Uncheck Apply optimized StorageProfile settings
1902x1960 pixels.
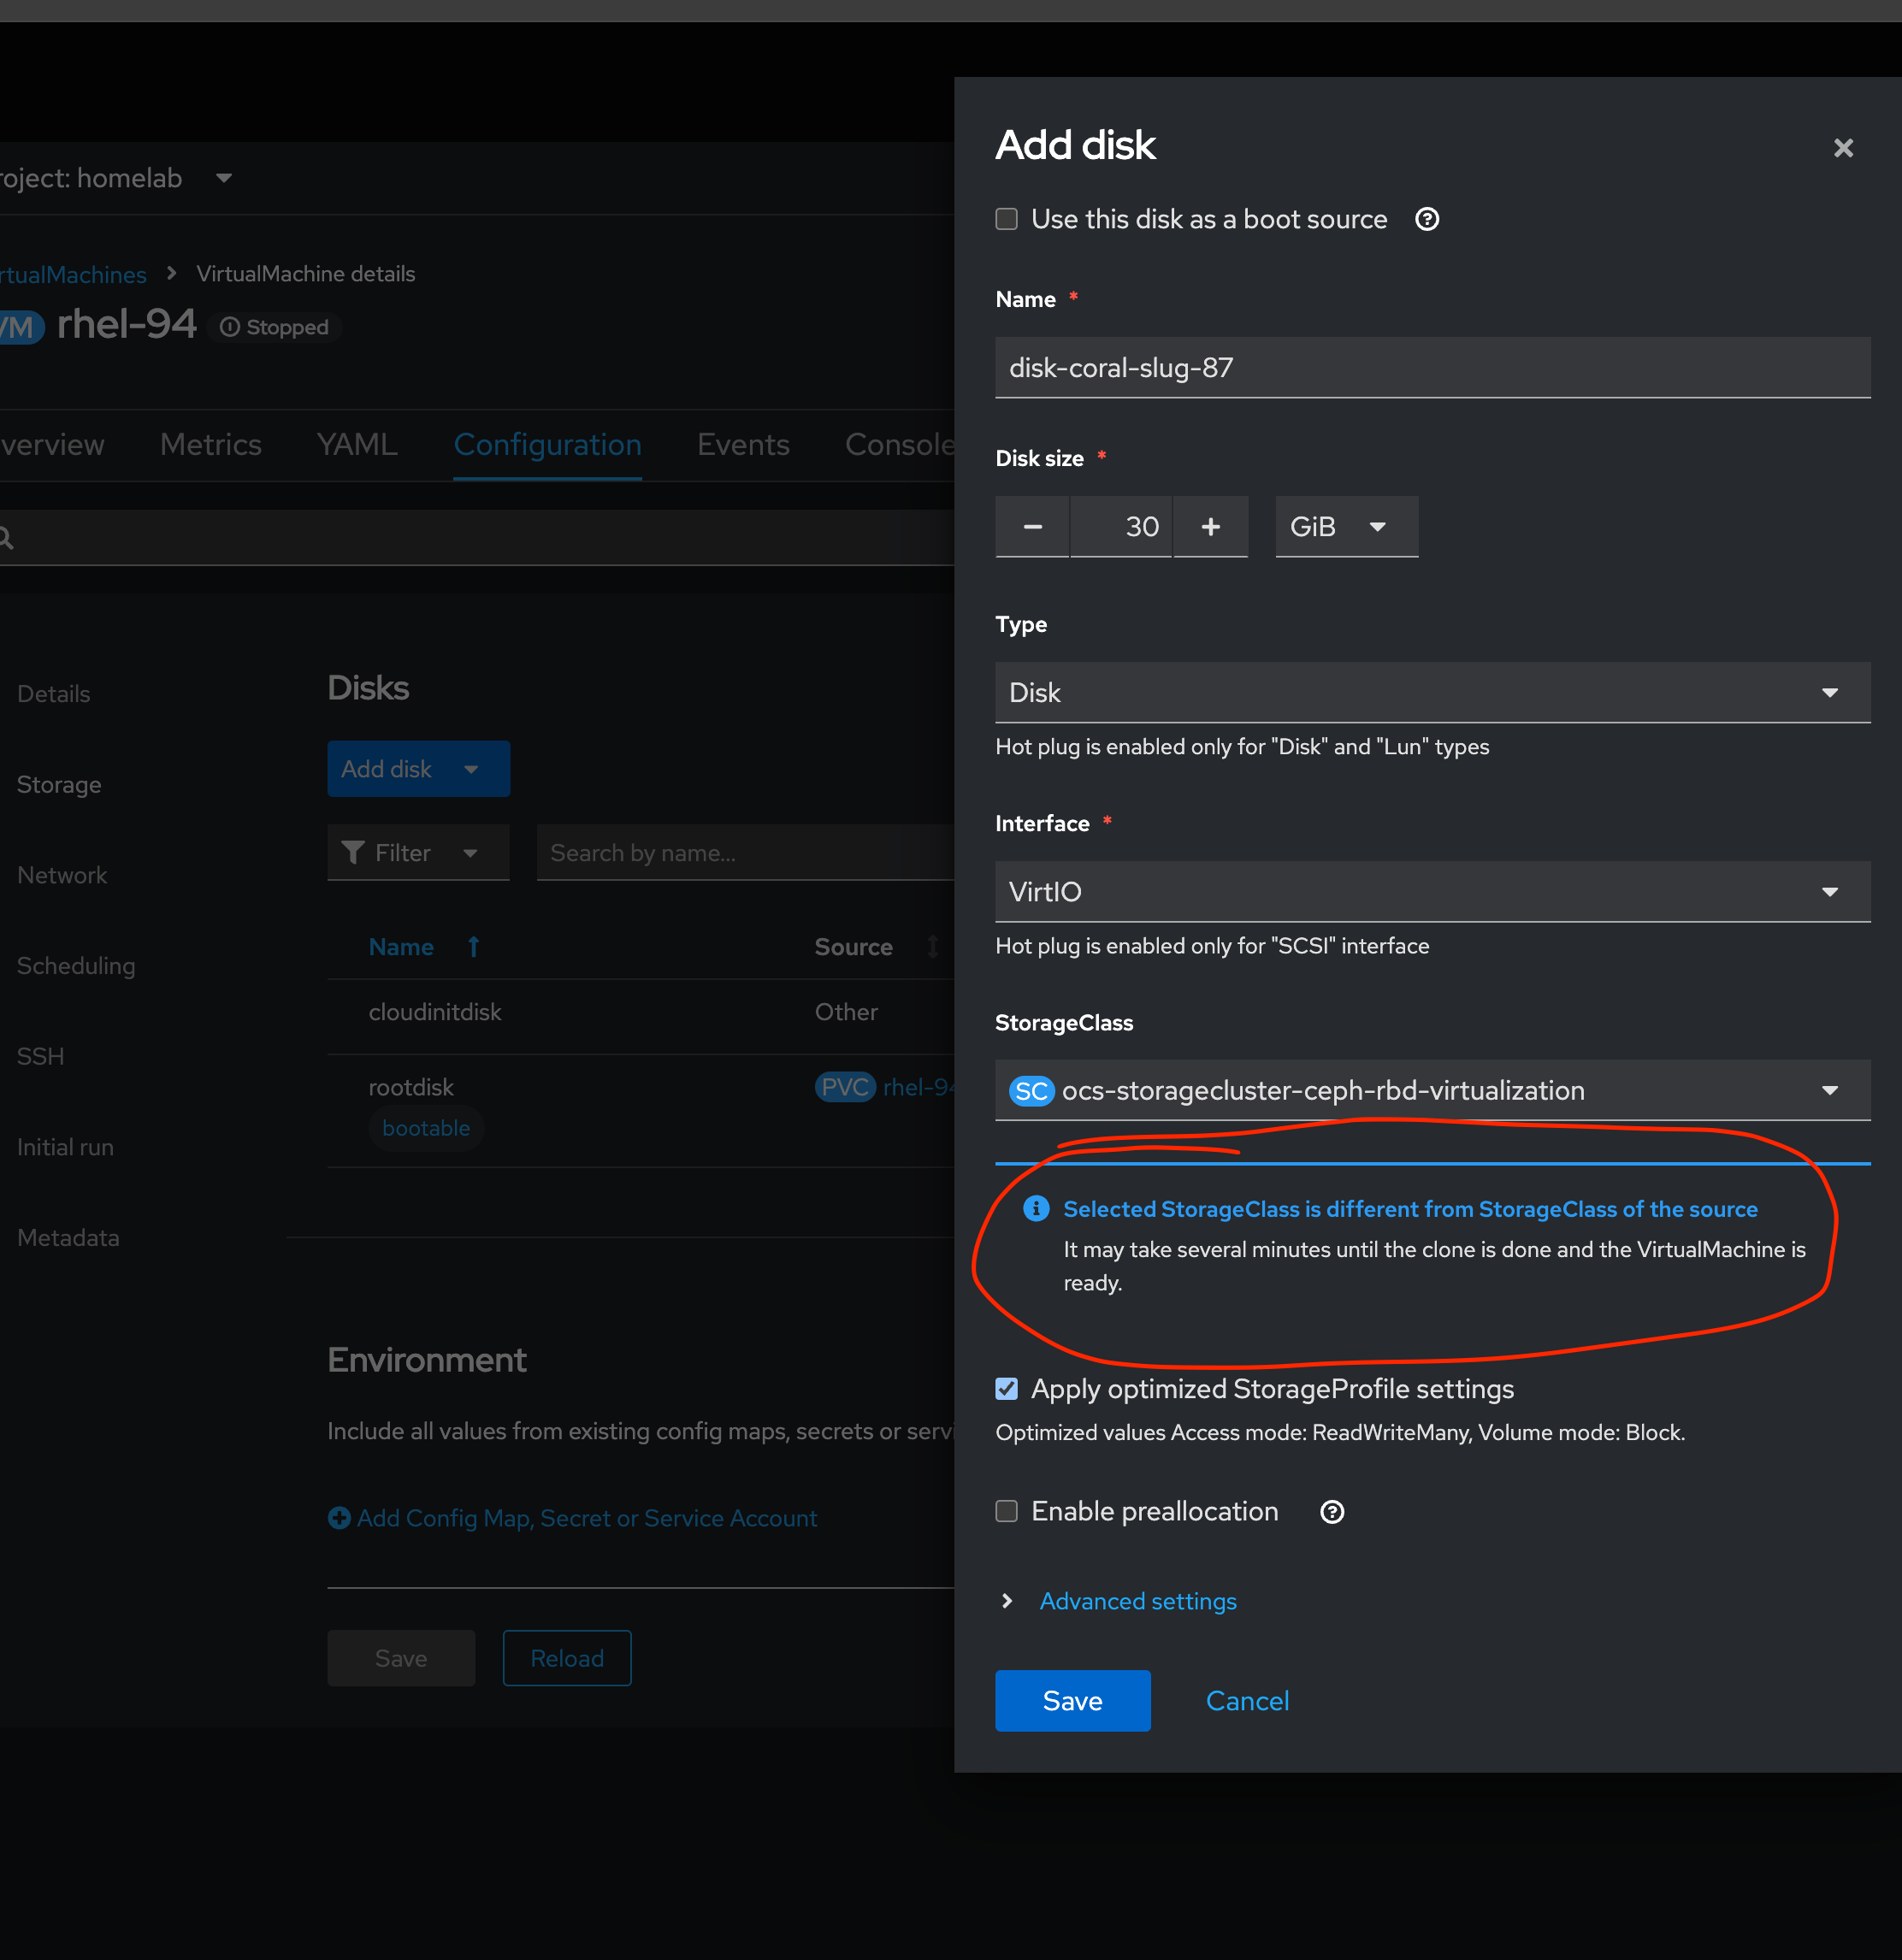pyautogui.click(x=1006, y=1389)
